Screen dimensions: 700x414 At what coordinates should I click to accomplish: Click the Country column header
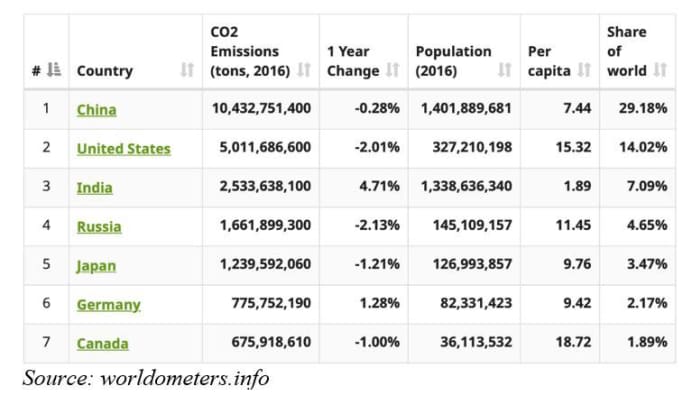[105, 71]
